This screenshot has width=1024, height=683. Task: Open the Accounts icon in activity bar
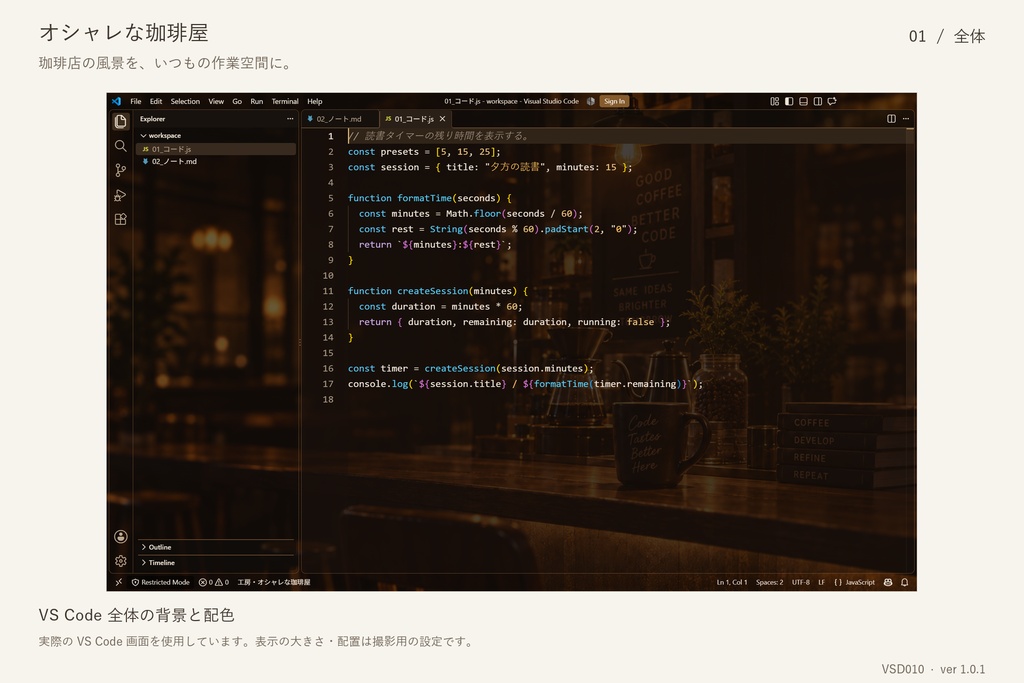121,537
